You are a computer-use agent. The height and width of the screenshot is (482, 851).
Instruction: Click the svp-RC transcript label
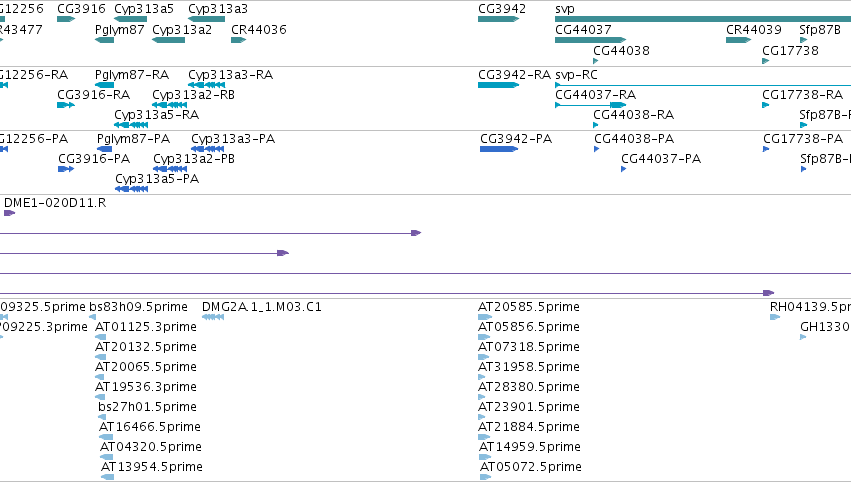point(576,74)
